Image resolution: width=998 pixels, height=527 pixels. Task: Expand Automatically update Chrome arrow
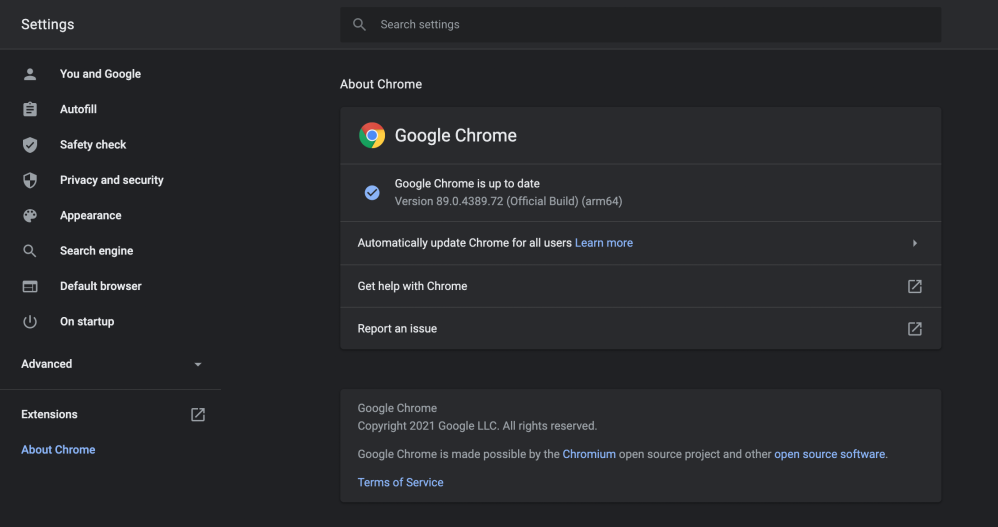click(x=914, y=243)
